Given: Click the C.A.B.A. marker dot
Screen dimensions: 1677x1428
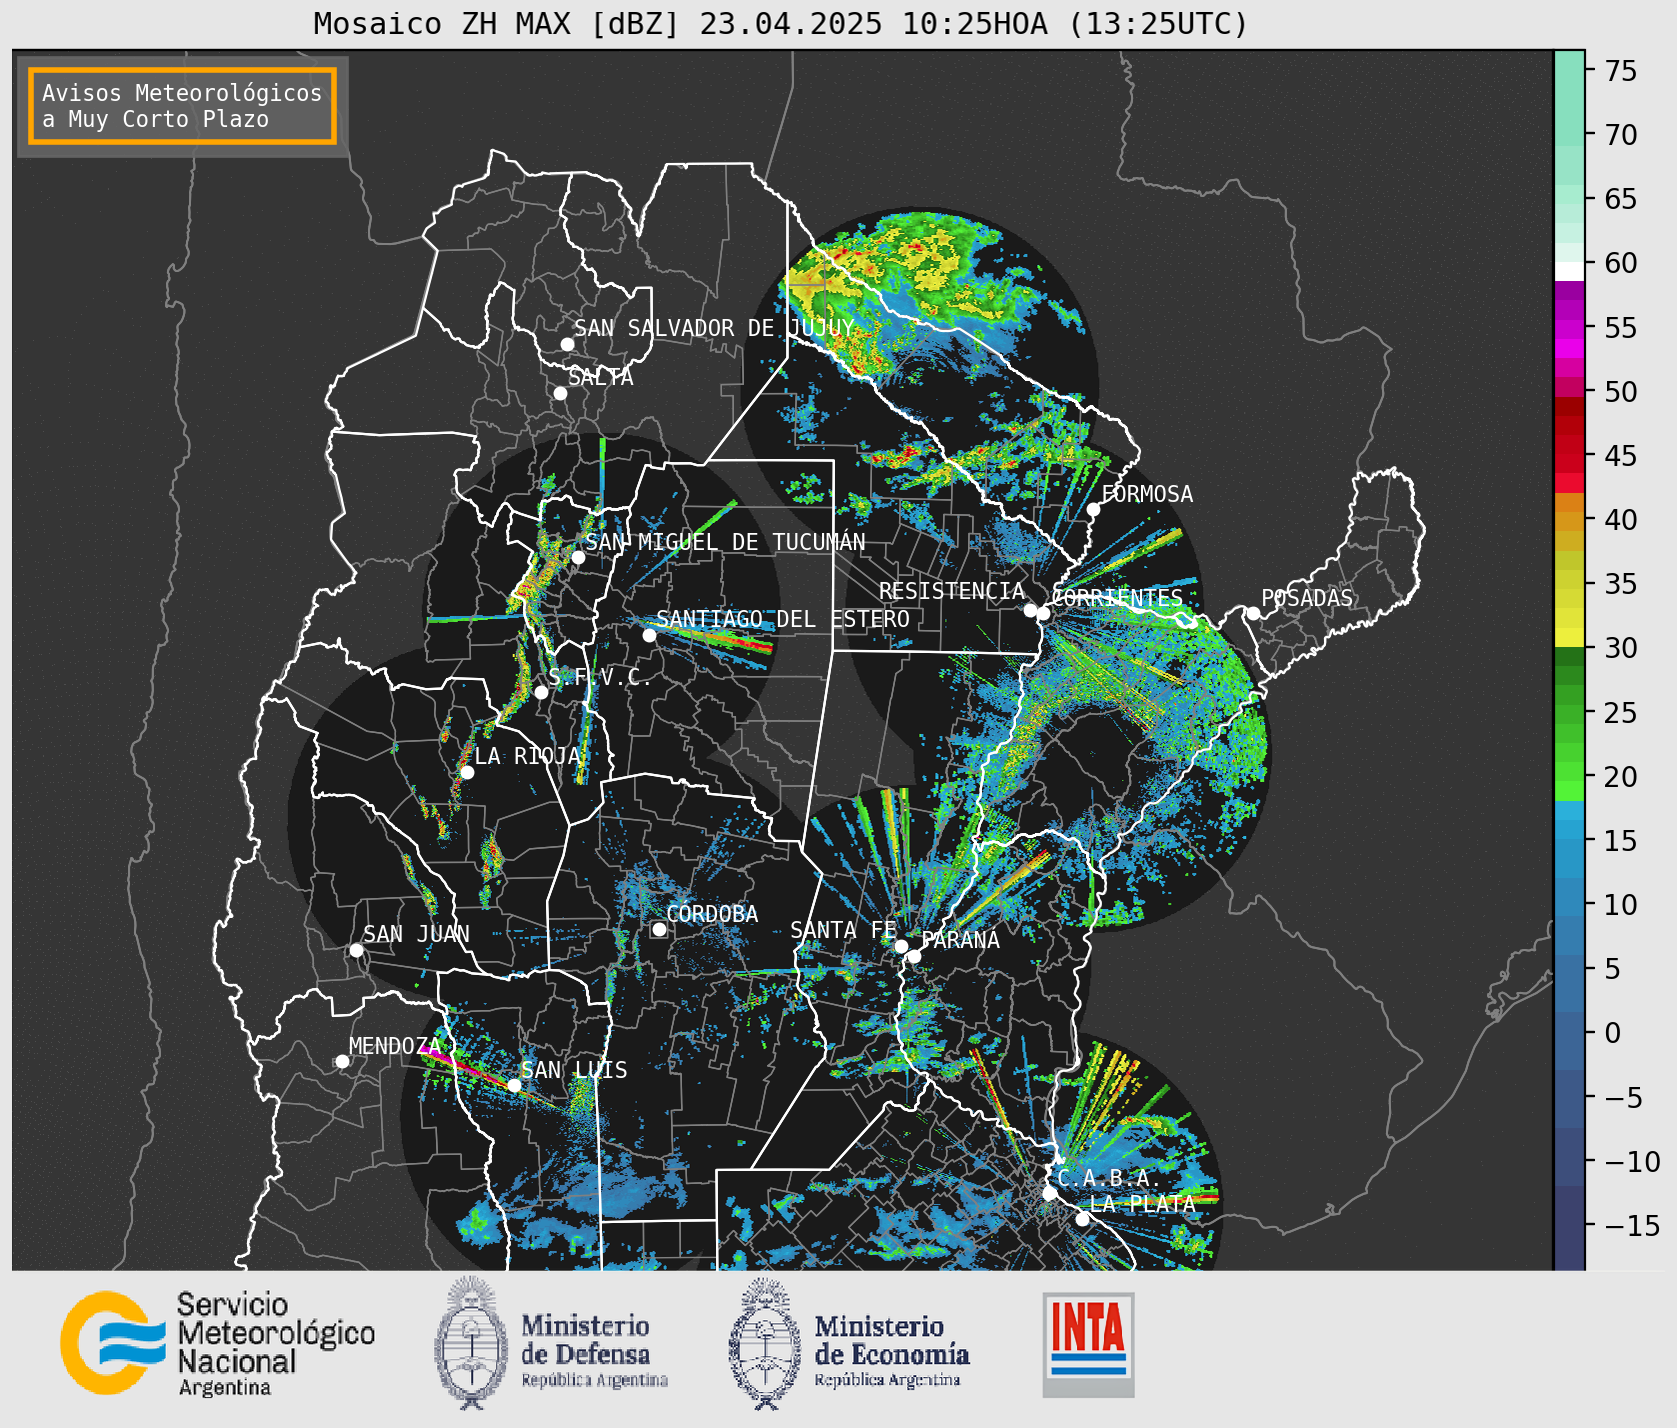Looking at the screenshot, I should pyautogui.click(x=1049, y=1193).
